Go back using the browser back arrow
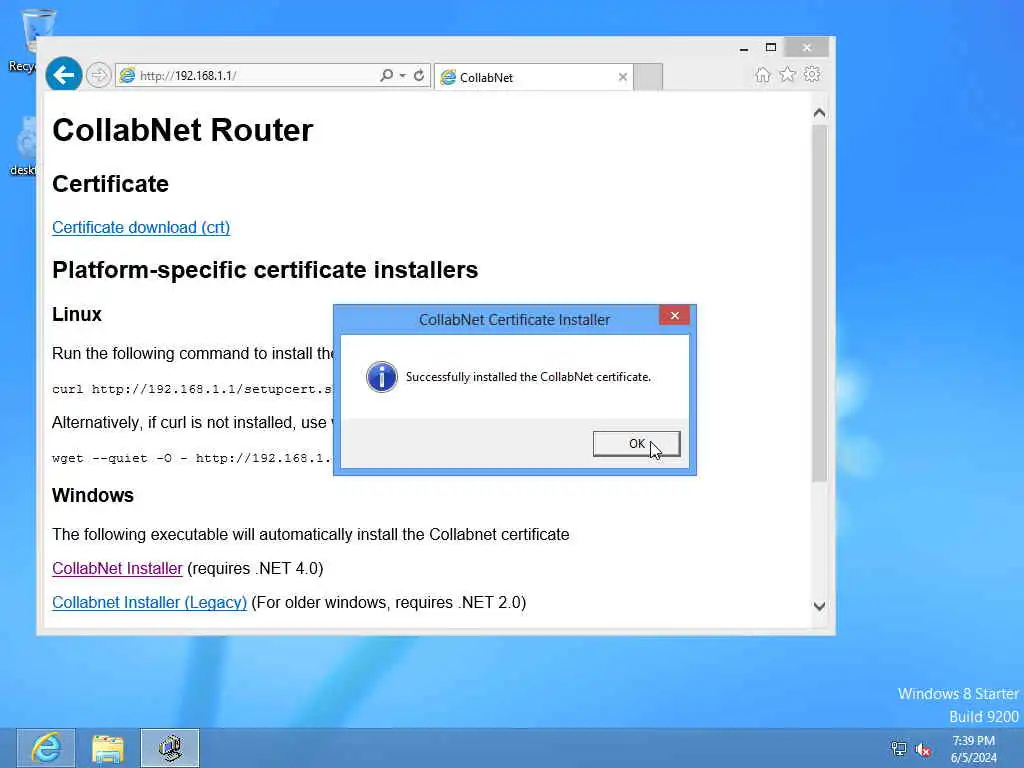Screen dimensions: 1024x768 pos(64,75)
